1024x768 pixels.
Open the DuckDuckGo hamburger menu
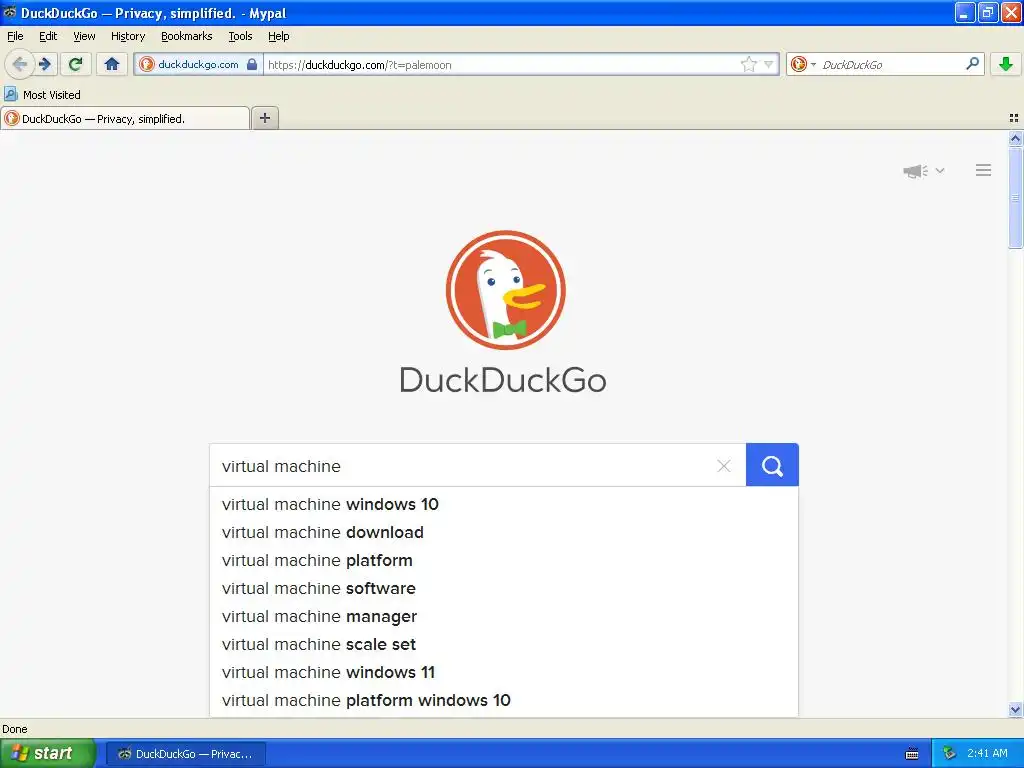[x=984, y=170]
